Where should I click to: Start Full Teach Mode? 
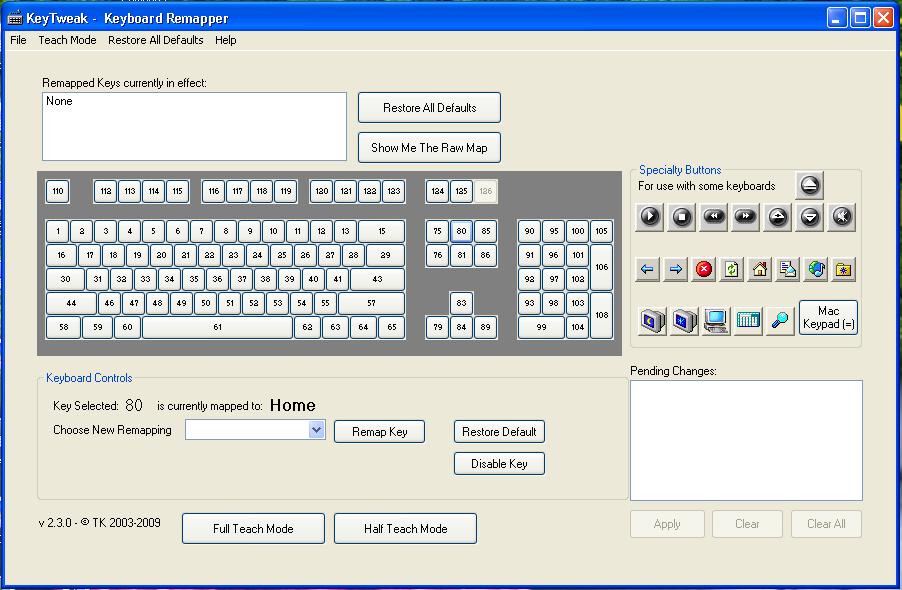click(x=253, y=528)
